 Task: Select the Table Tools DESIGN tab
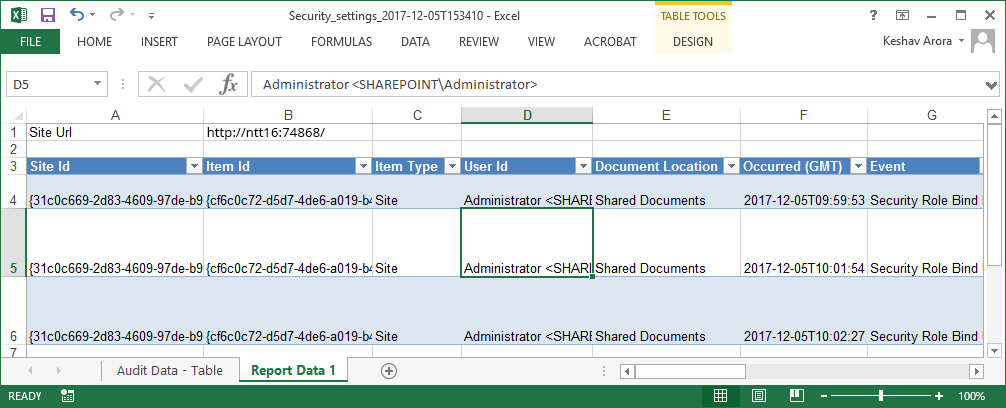[x=693, y=42]
